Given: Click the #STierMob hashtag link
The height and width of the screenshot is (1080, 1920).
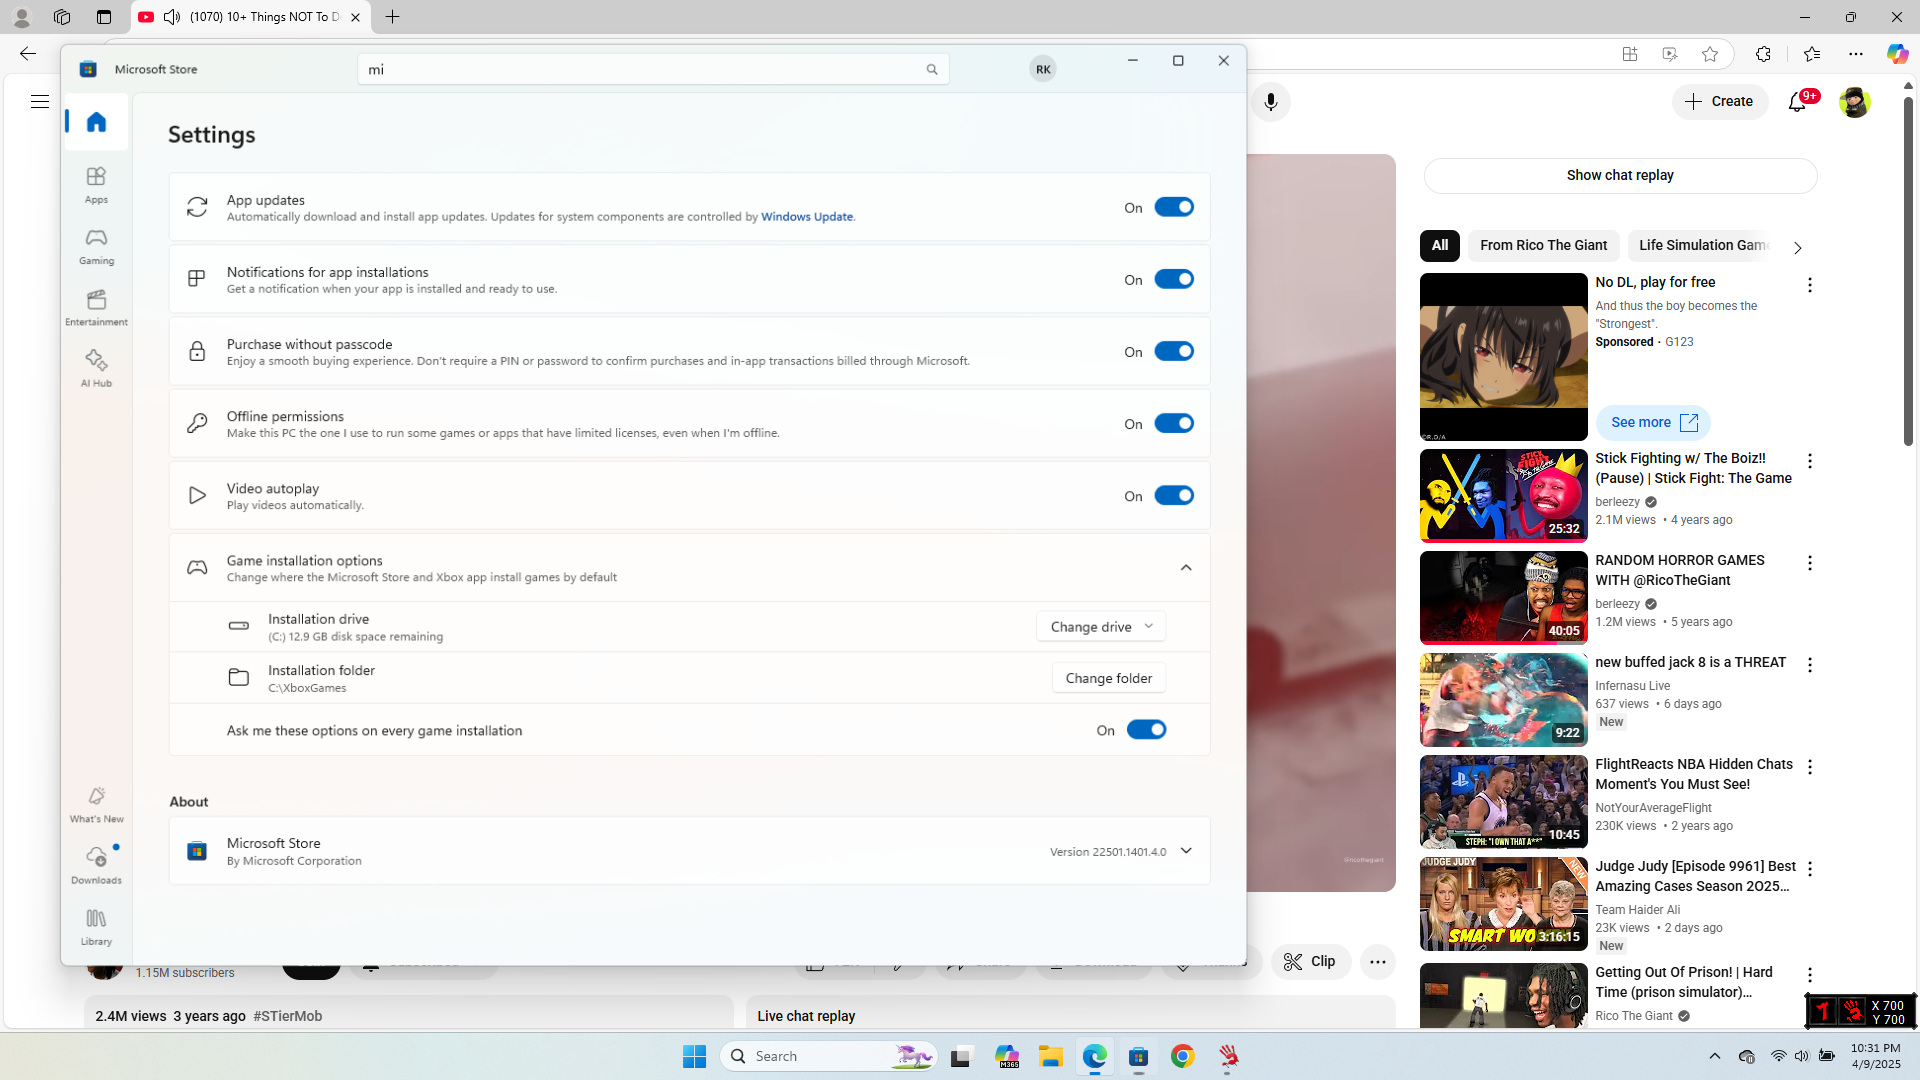Looking at the screenshot, I should coord(288,1017).
